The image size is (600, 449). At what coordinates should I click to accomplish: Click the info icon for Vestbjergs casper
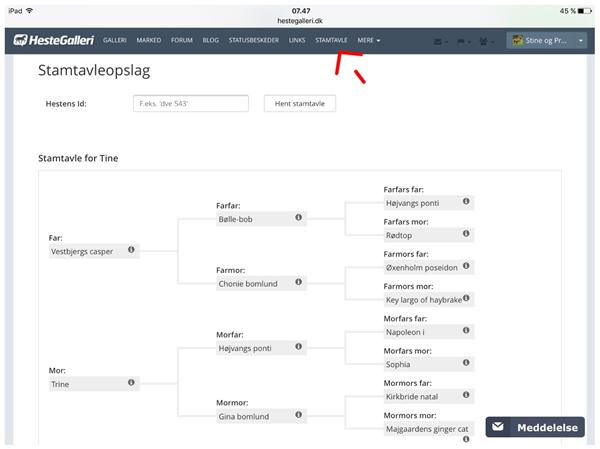tap(131, 250)
